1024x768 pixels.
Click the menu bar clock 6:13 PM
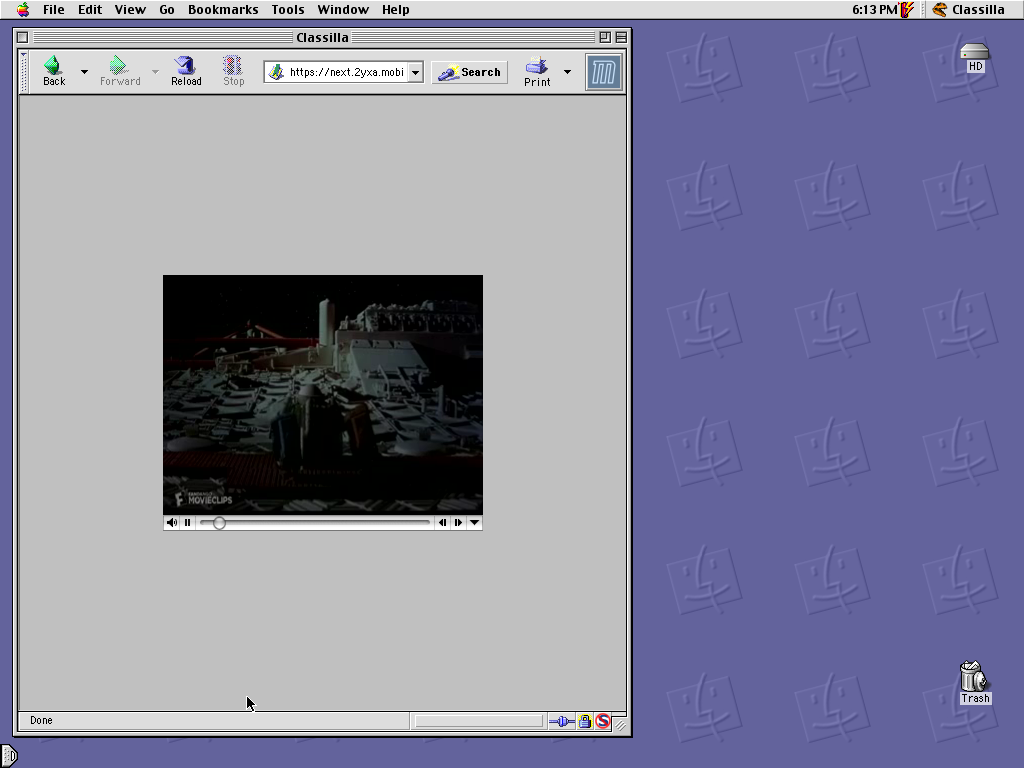click(874, 9)
